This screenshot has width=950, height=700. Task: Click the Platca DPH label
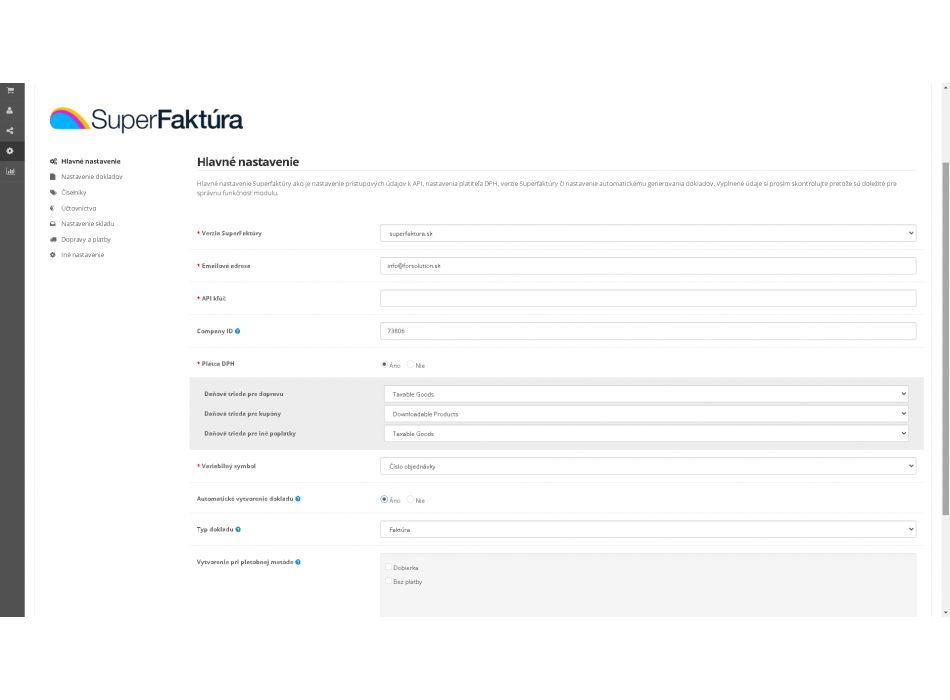point(218,364)
